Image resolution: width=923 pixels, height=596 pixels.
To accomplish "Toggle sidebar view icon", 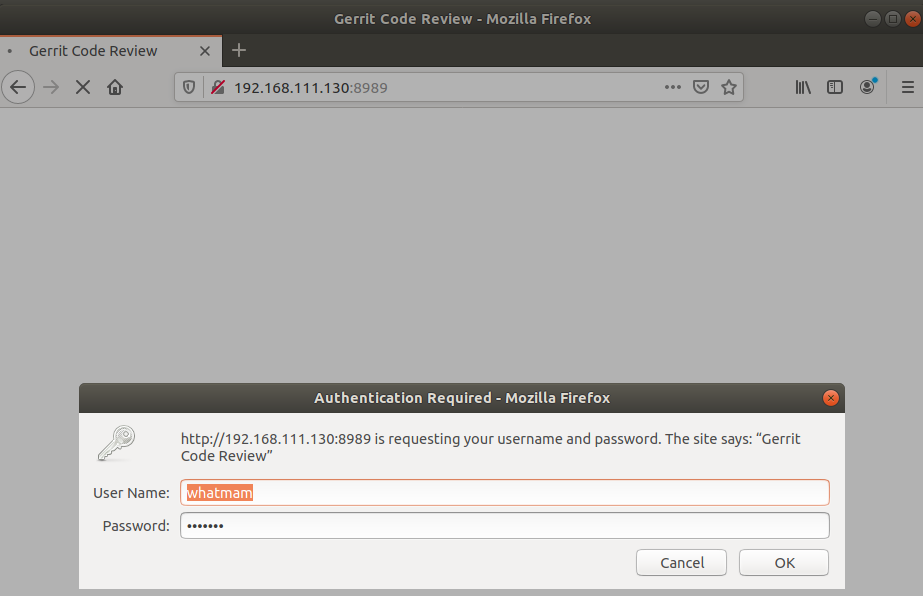I will click(835, 87).
